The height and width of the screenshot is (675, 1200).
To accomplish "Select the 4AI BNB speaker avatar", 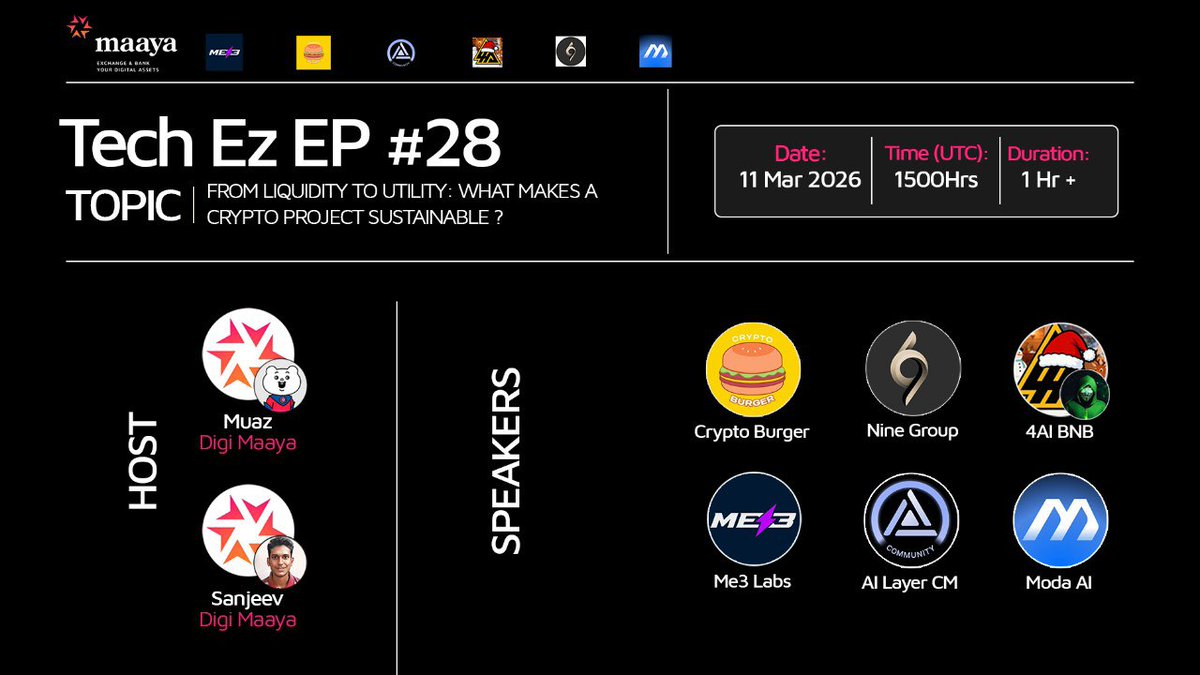I will [x=1061, y=368].
